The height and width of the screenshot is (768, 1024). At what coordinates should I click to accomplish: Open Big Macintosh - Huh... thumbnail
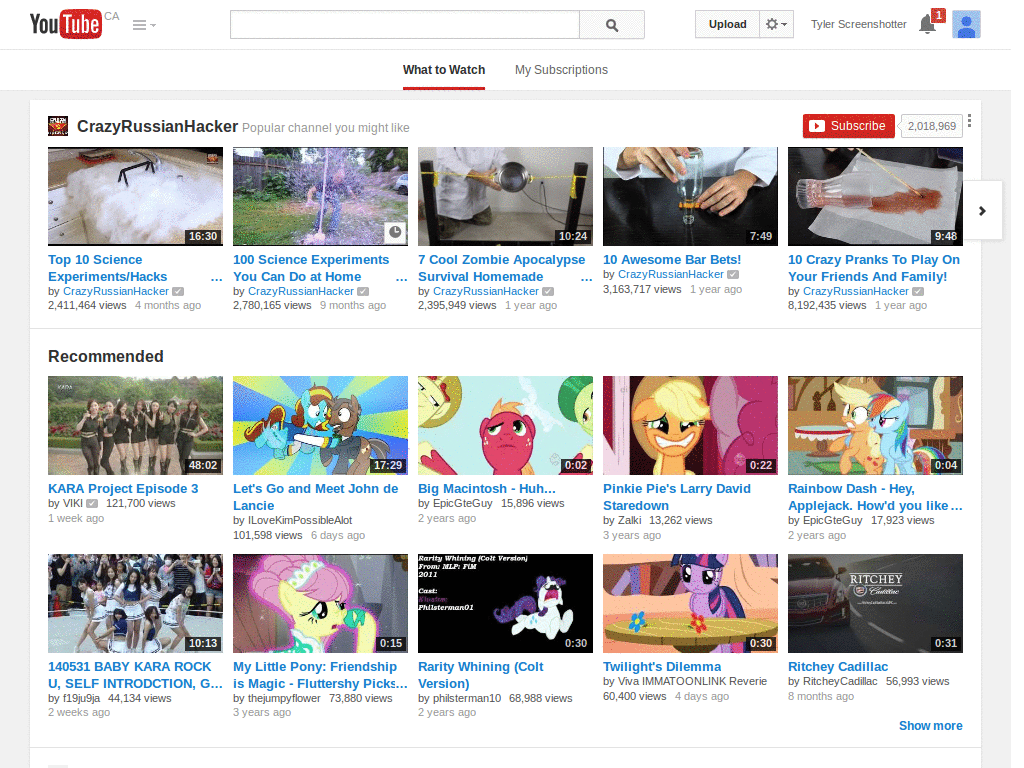click(x=505, y=425)
